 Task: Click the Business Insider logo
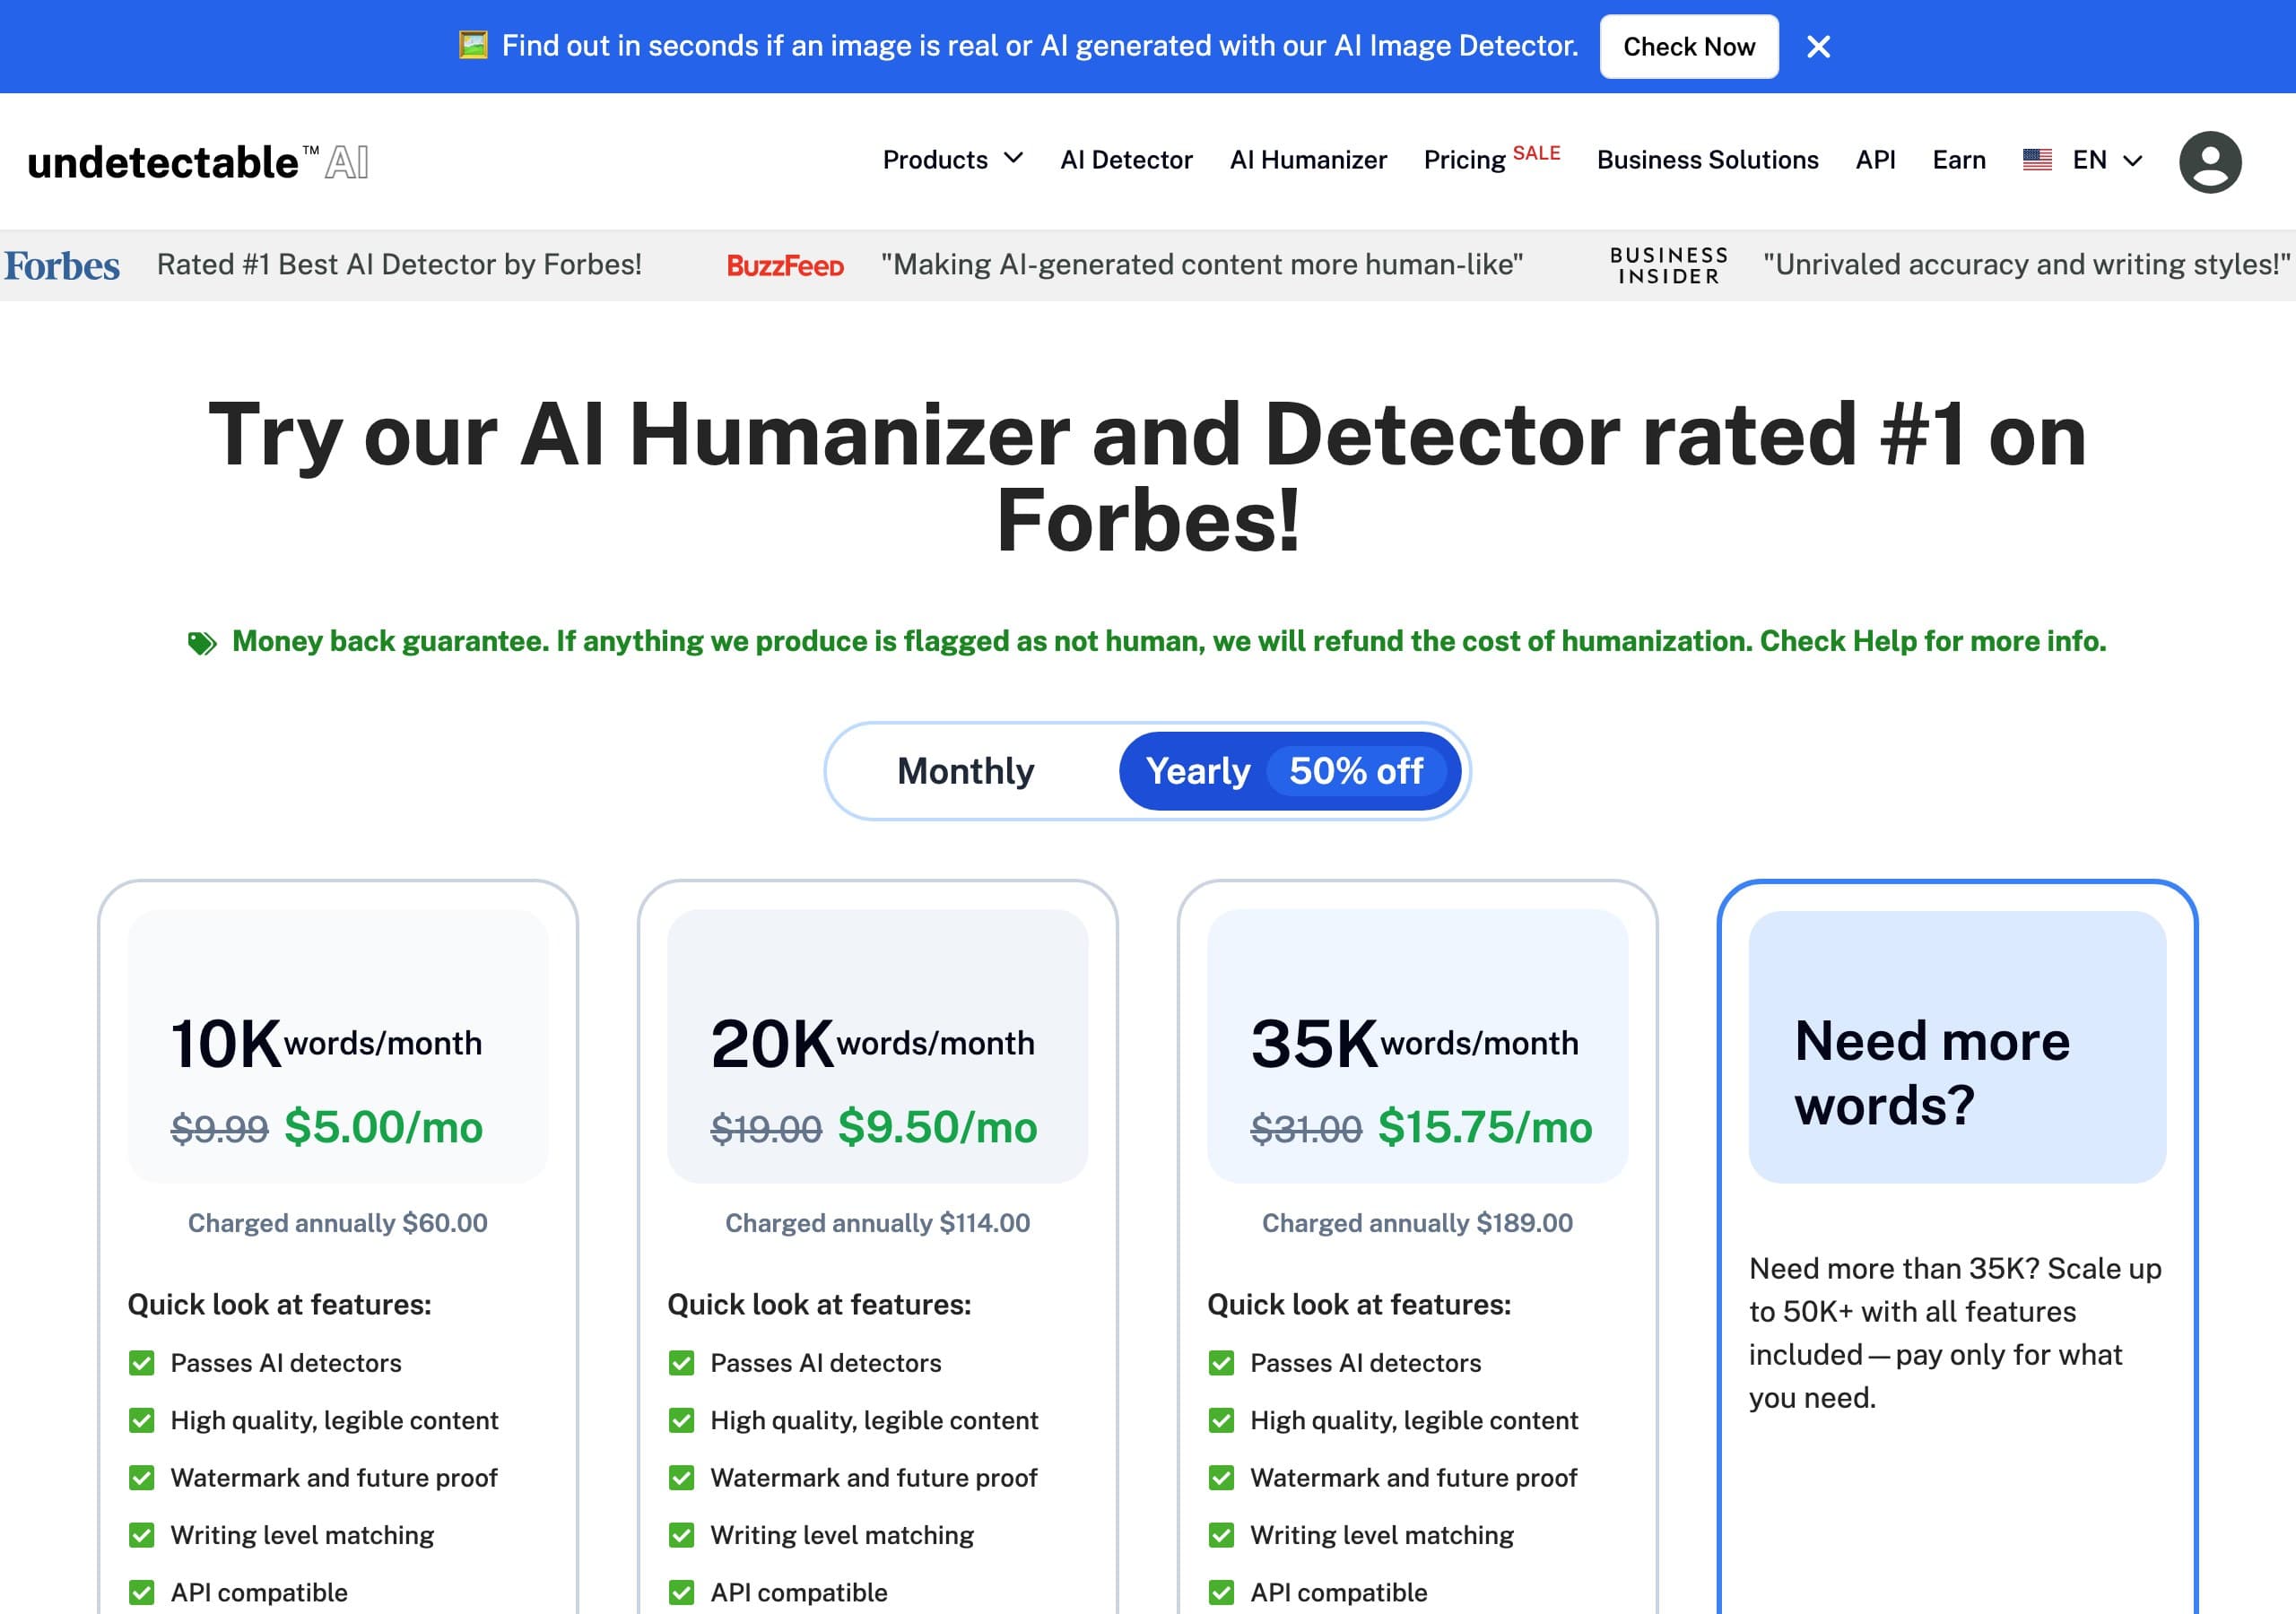pos(1669,265)
